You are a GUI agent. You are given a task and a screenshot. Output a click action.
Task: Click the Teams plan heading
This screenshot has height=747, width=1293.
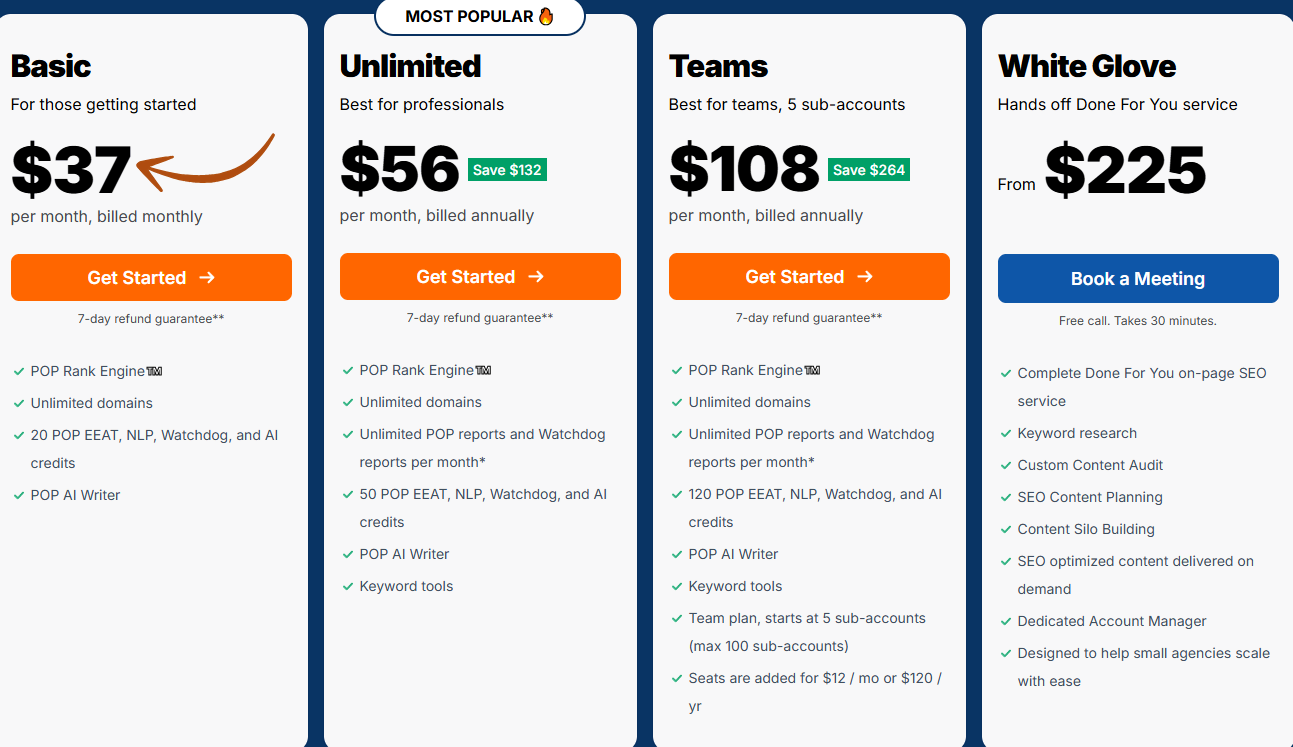[718, 66]
